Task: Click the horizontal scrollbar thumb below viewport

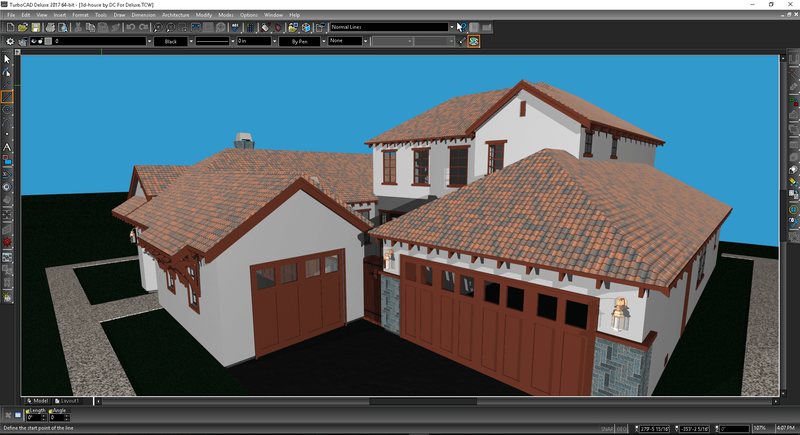Action: pyautogui.click(x=423, y=401)
